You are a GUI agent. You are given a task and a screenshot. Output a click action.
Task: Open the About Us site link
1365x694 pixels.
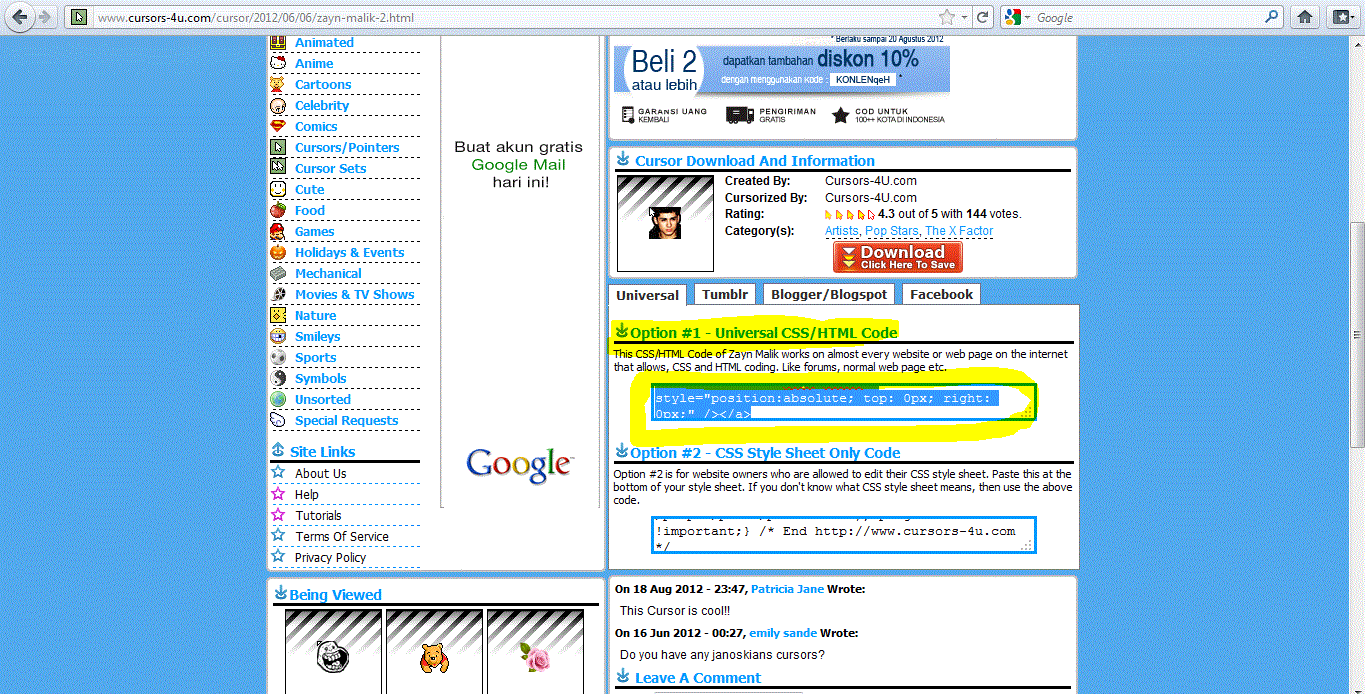point(320,473)
